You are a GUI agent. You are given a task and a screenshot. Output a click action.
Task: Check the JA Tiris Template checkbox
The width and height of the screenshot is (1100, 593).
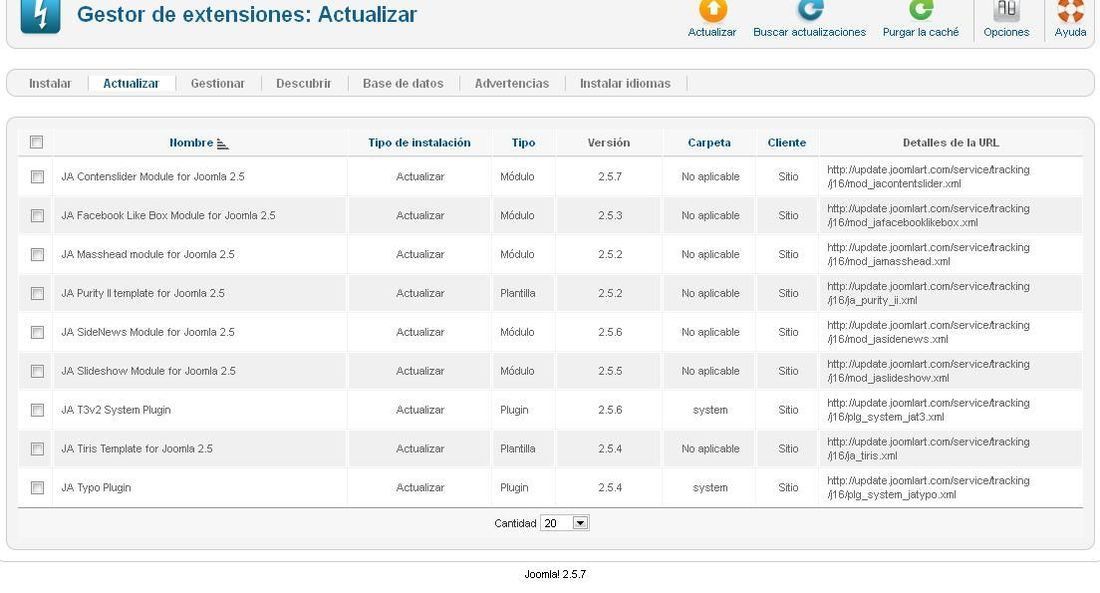(37, 449)
